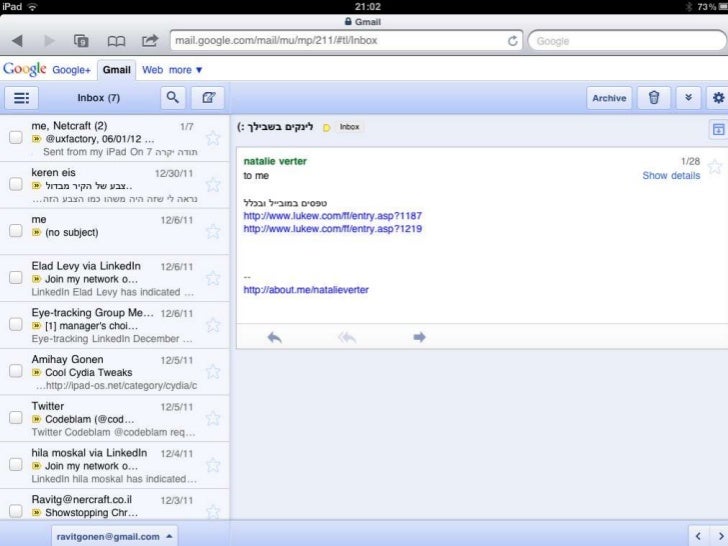The height and width of the screenshot is (546, 728).
Task: Click Inbox (7) title
Action: coord(98,98)
